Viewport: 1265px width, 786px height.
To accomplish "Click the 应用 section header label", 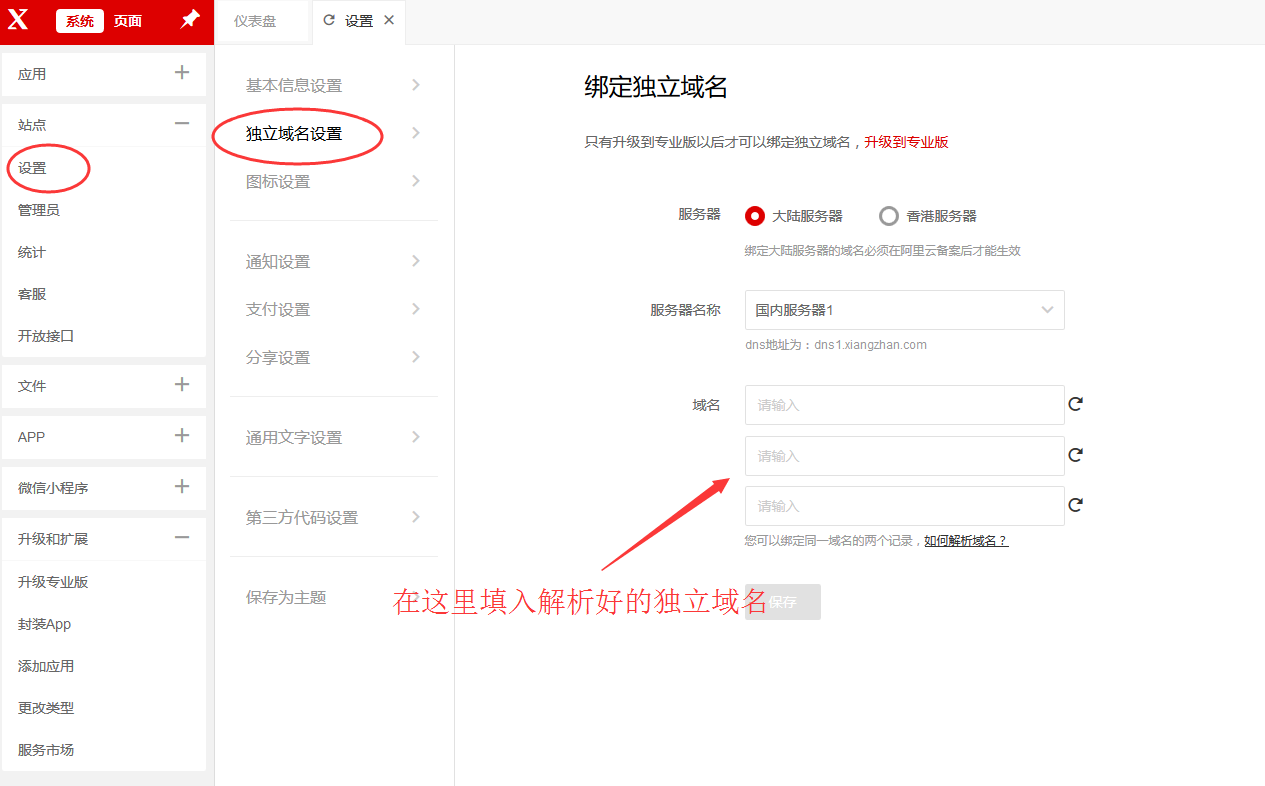I will pyautogui.click(x=32, y=74).
